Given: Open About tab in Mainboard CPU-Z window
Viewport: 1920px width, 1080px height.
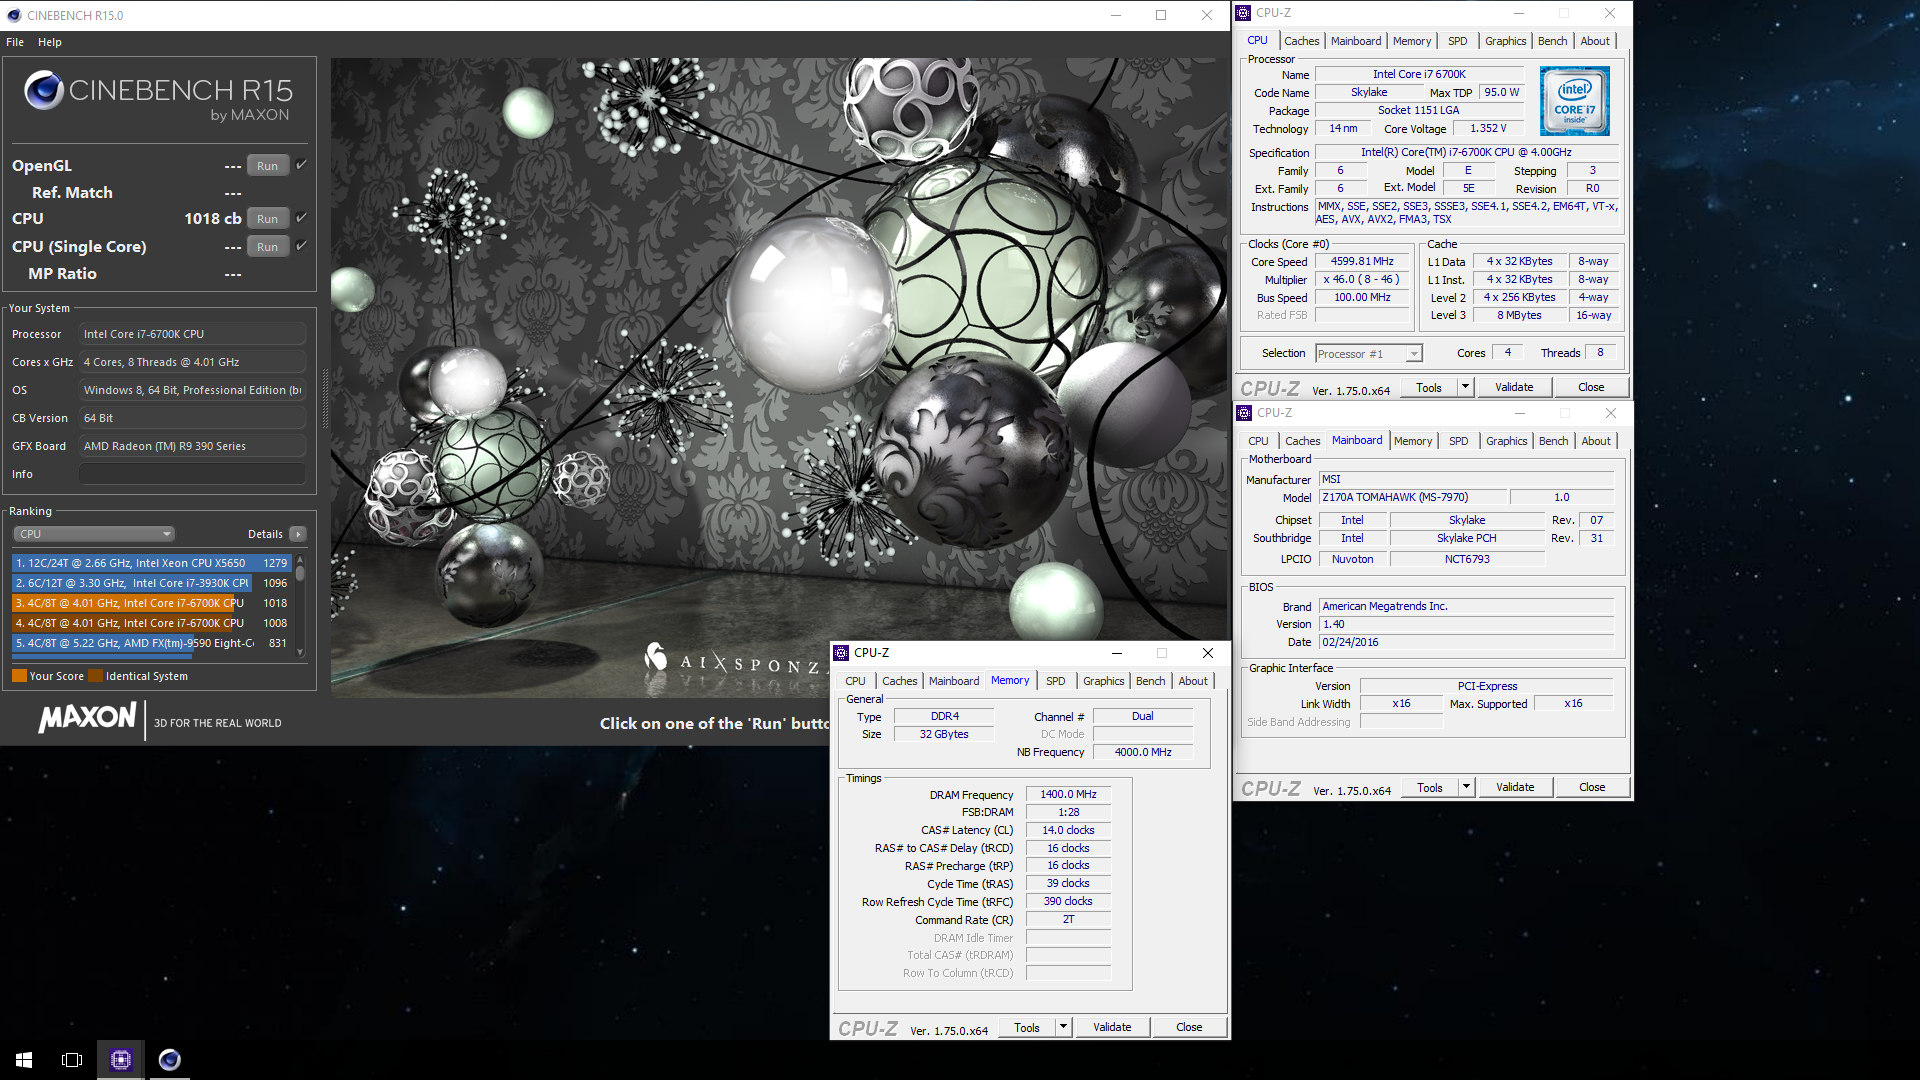Looking at the screenshot, I should pos(1596,441).
